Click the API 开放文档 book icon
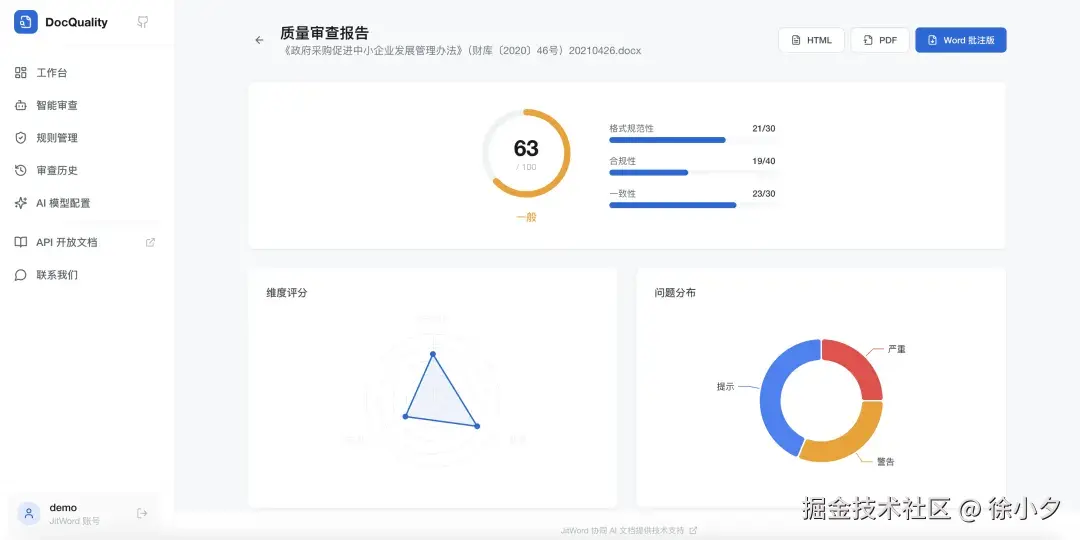The width and height of the screenshot is (1080, 540). 21,242
